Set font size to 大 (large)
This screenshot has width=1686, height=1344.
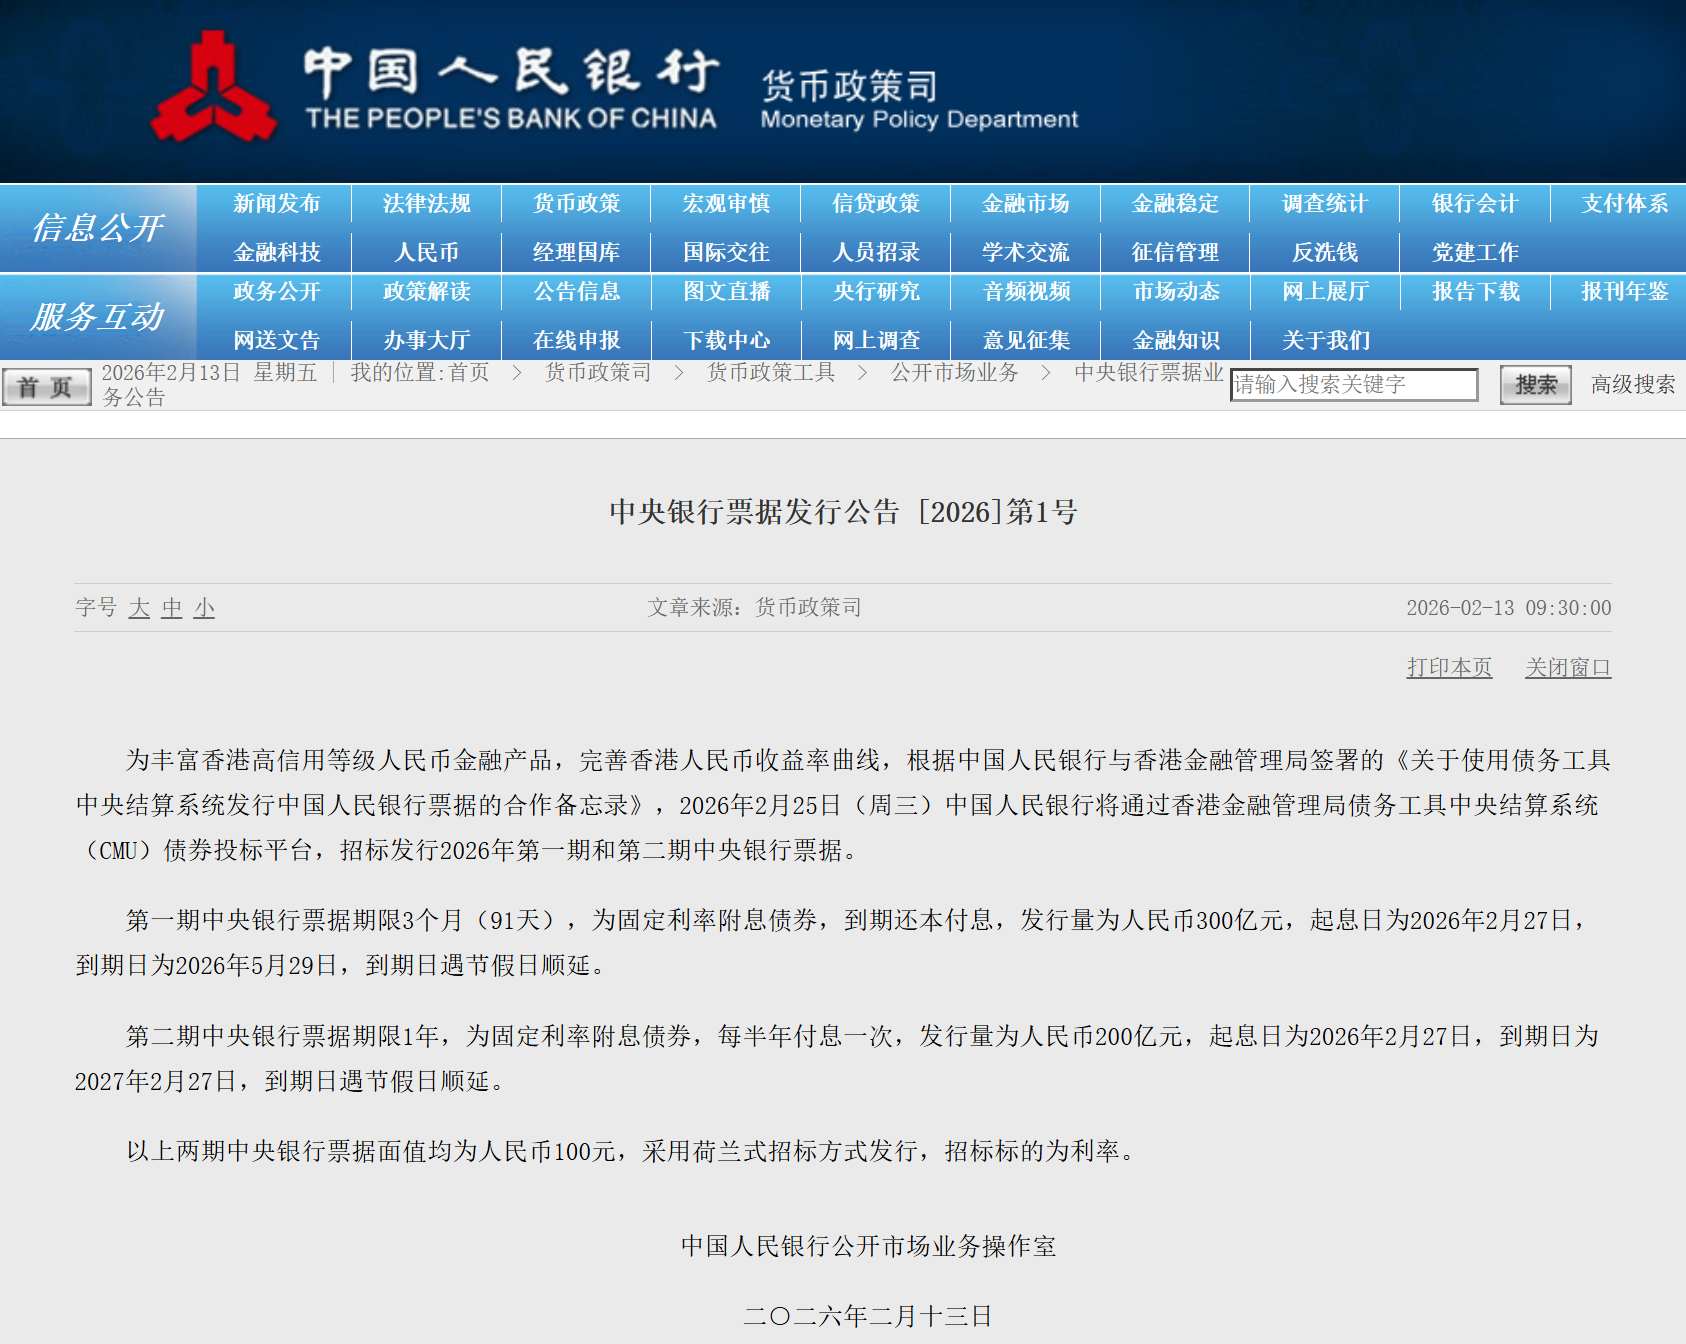coord(139,608)
